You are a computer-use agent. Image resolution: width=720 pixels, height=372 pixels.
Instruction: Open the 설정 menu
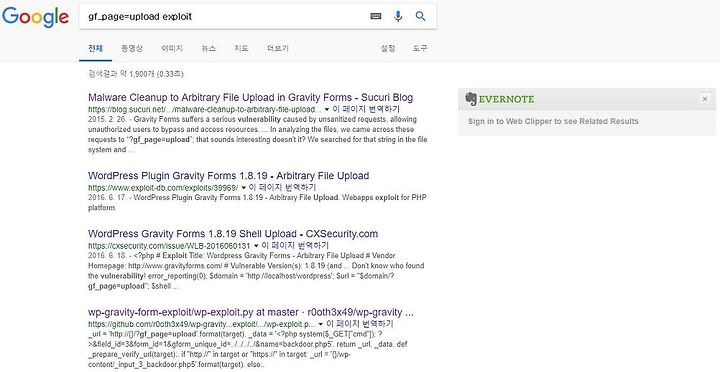tap(388, 48)
